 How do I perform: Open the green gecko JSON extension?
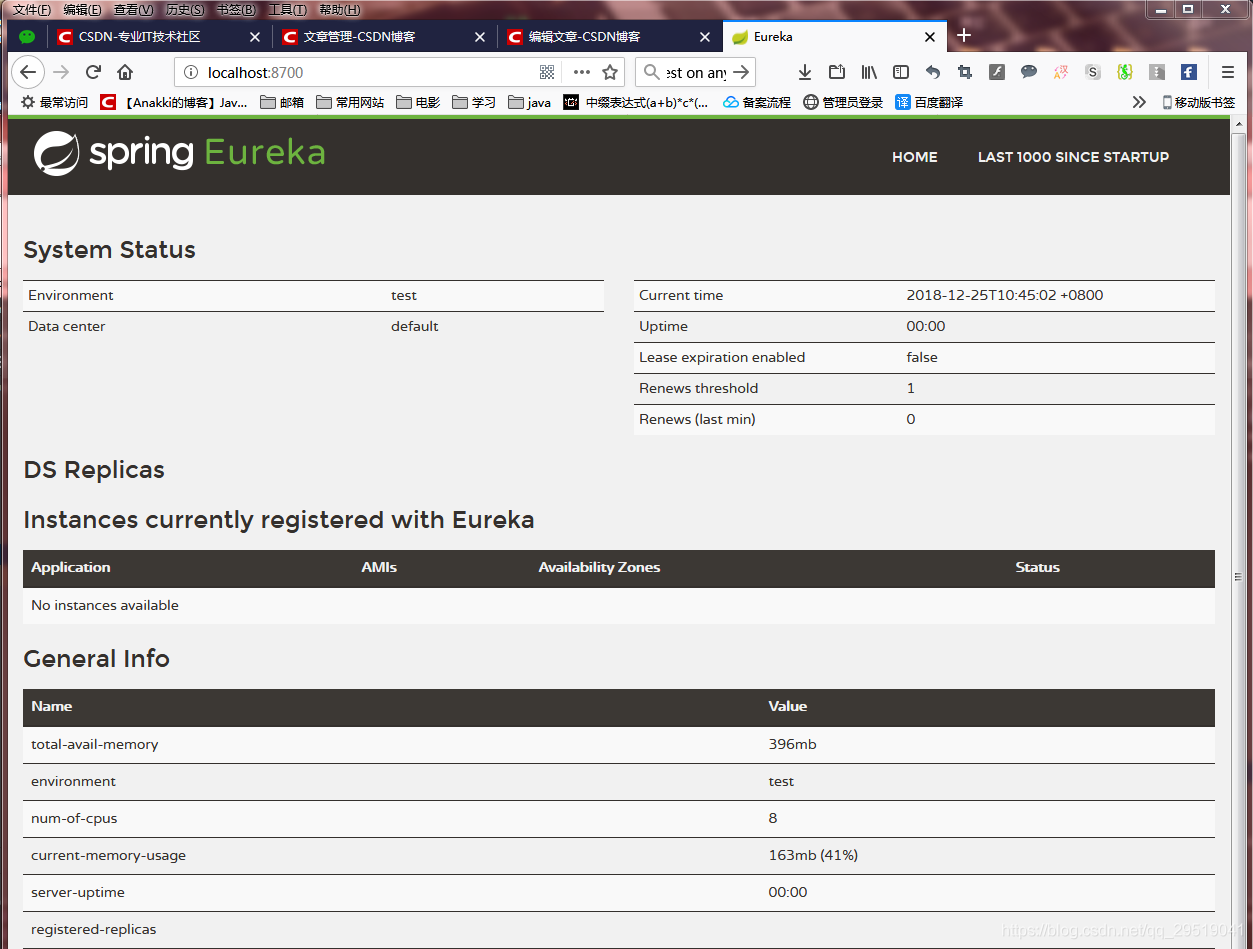tap(1125, 72)
